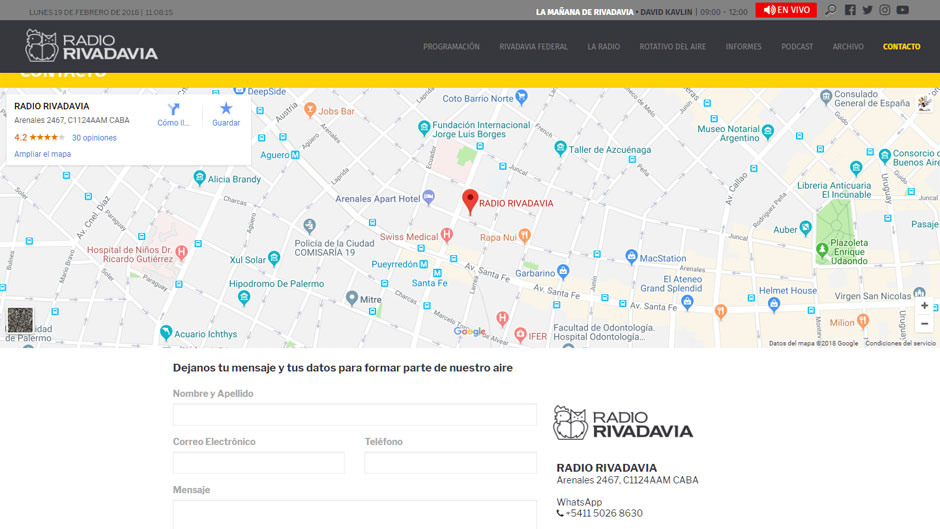The image size is (940, 529).
Task: Focus the Nombre y Apellido field
Action: coord(355,414)
